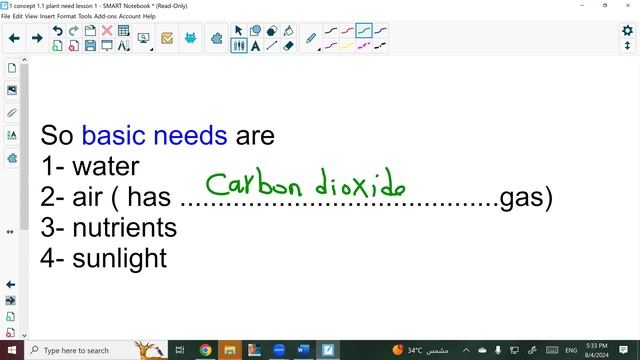Open the Page Sorter sidebar tab
Viewport: 640px width, 360px height.
pyautogui.click(x=12, y=68)
